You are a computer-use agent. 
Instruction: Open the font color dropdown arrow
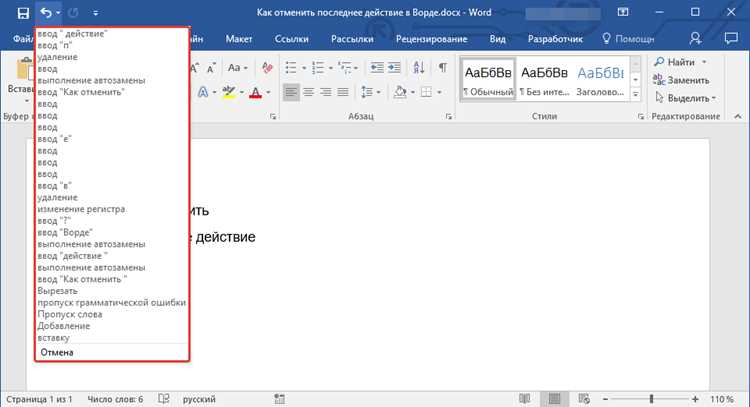point(268,92)
